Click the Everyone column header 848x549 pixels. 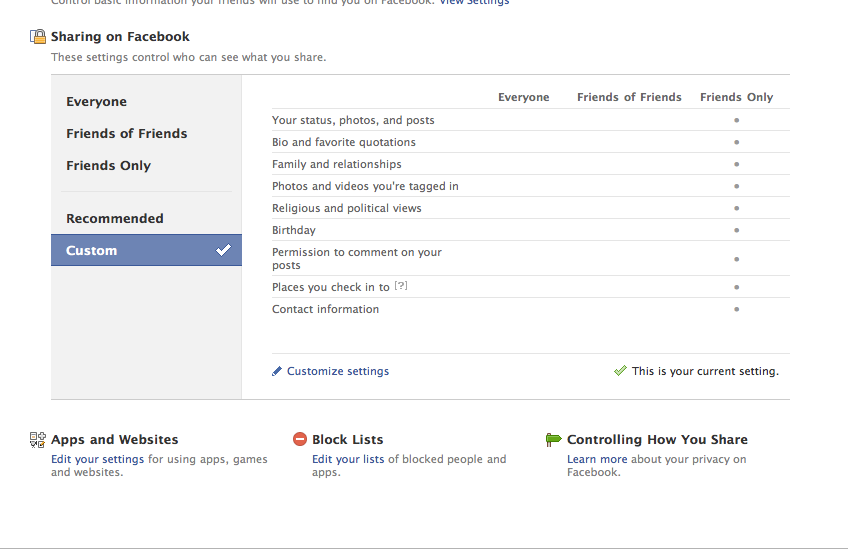click(x=524, y=97)
